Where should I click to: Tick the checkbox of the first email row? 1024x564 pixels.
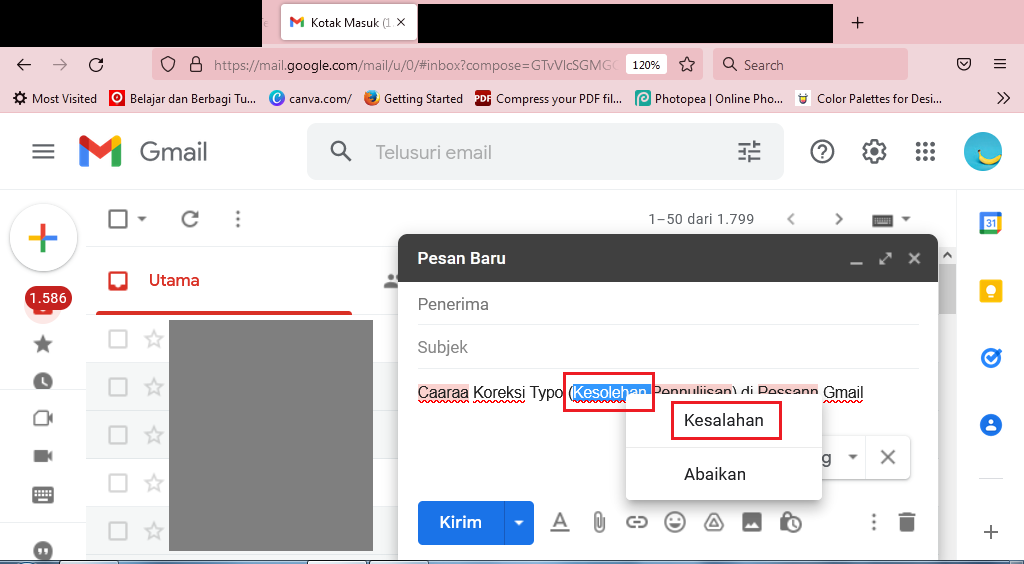pyautogui.click(x=118, y=339)
